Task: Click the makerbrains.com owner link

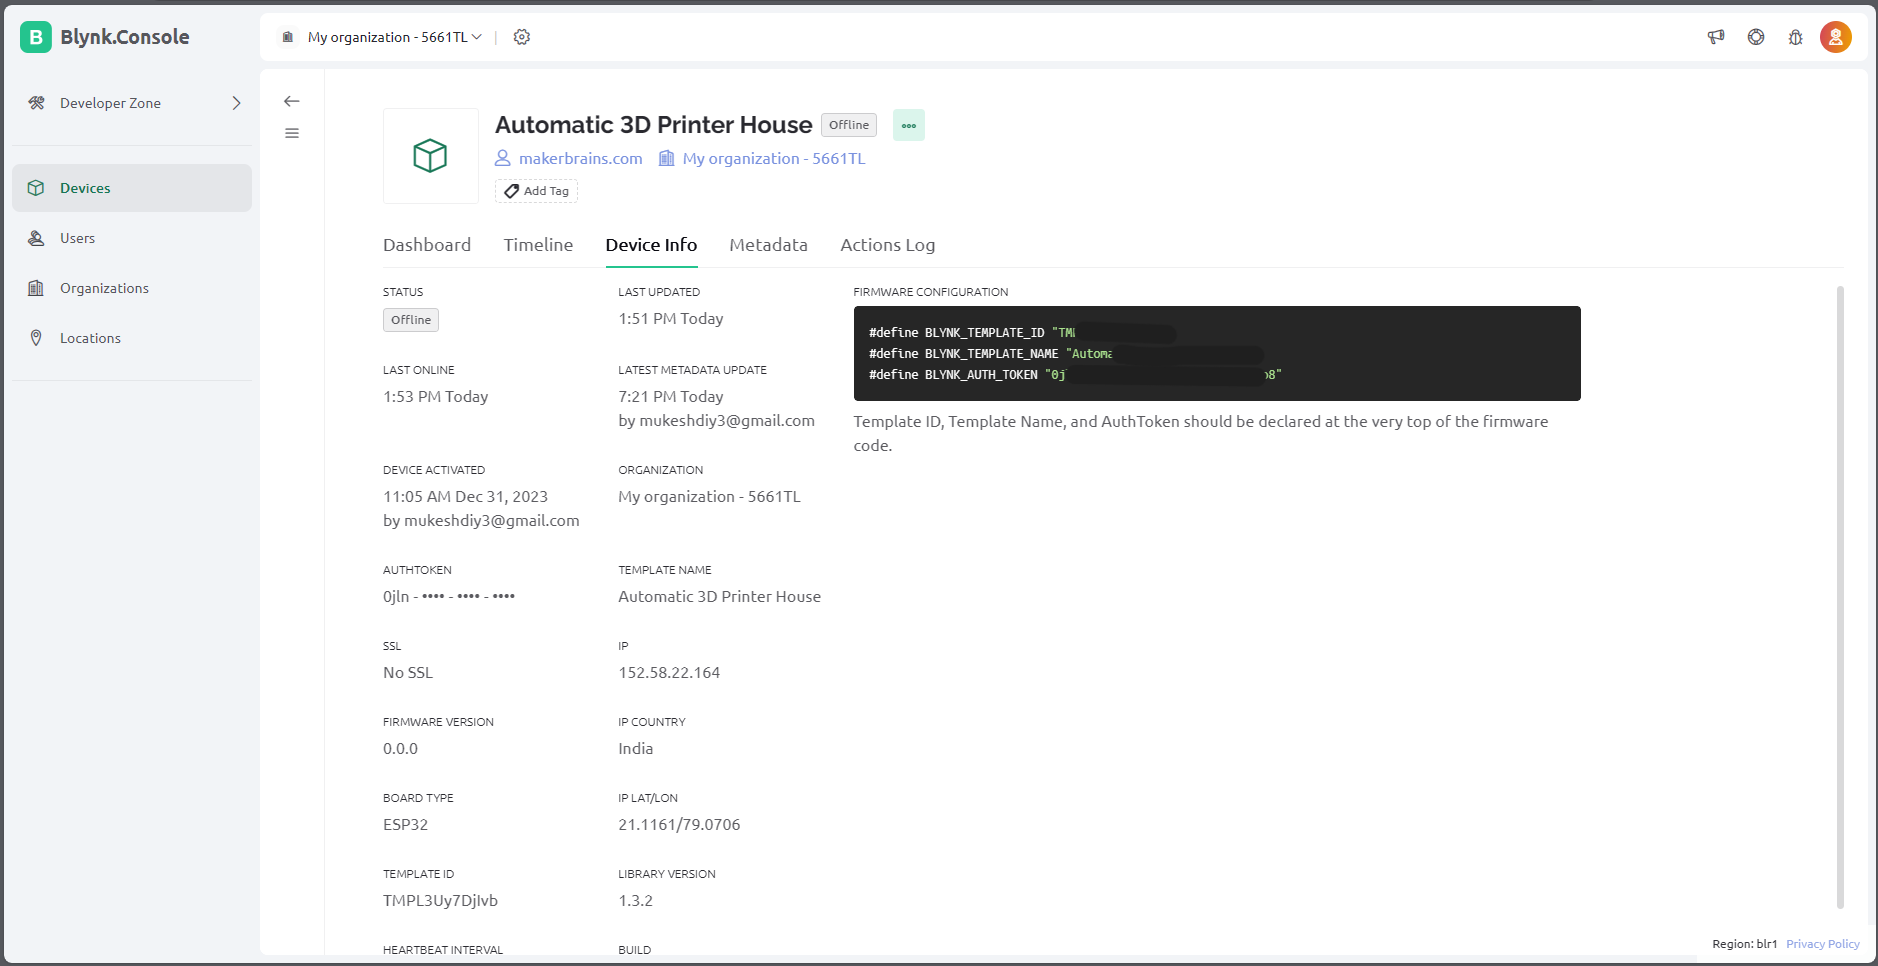Action: click(580, 158)
